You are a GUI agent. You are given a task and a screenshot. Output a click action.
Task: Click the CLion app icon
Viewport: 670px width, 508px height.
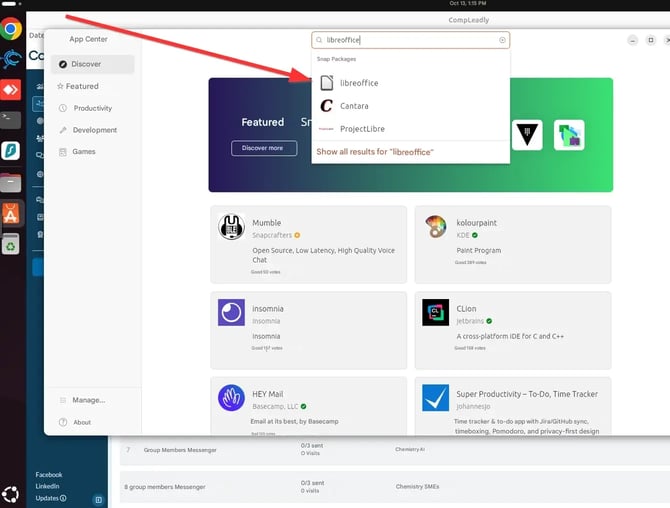[x=435, y=312]
